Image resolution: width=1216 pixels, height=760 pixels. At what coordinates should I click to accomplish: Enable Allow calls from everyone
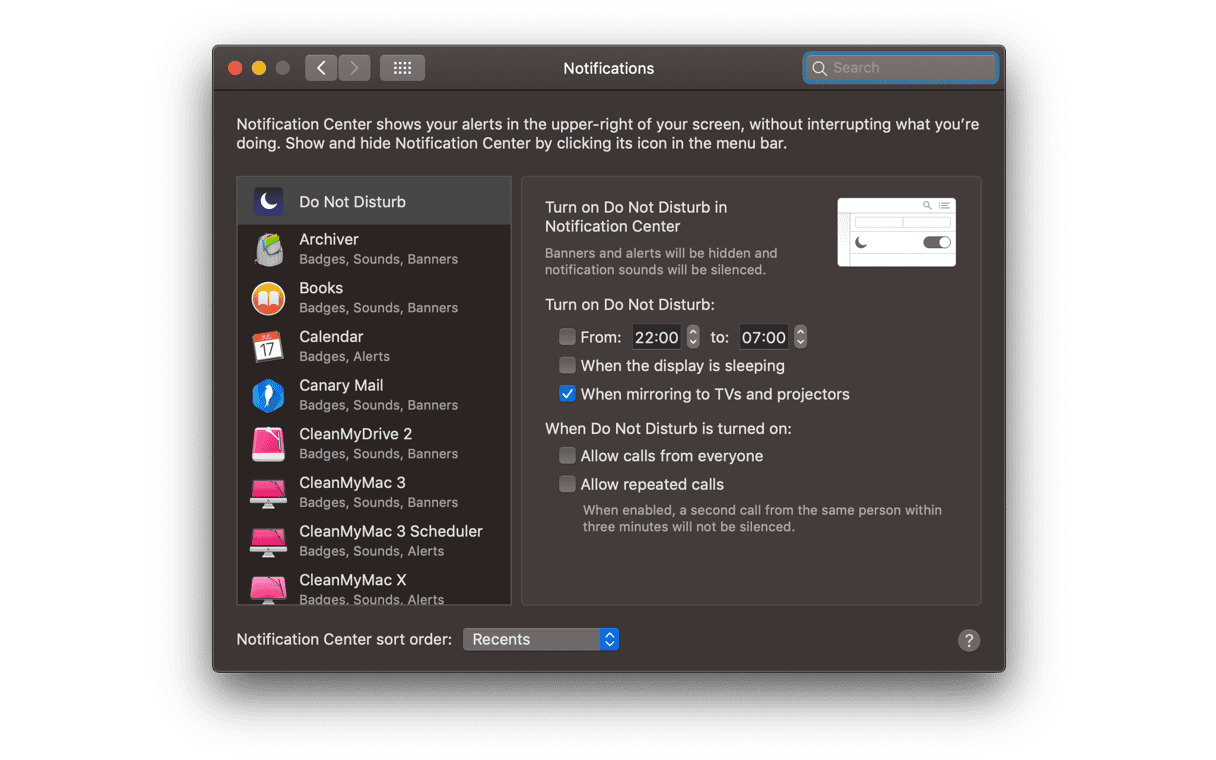point(567,456)
